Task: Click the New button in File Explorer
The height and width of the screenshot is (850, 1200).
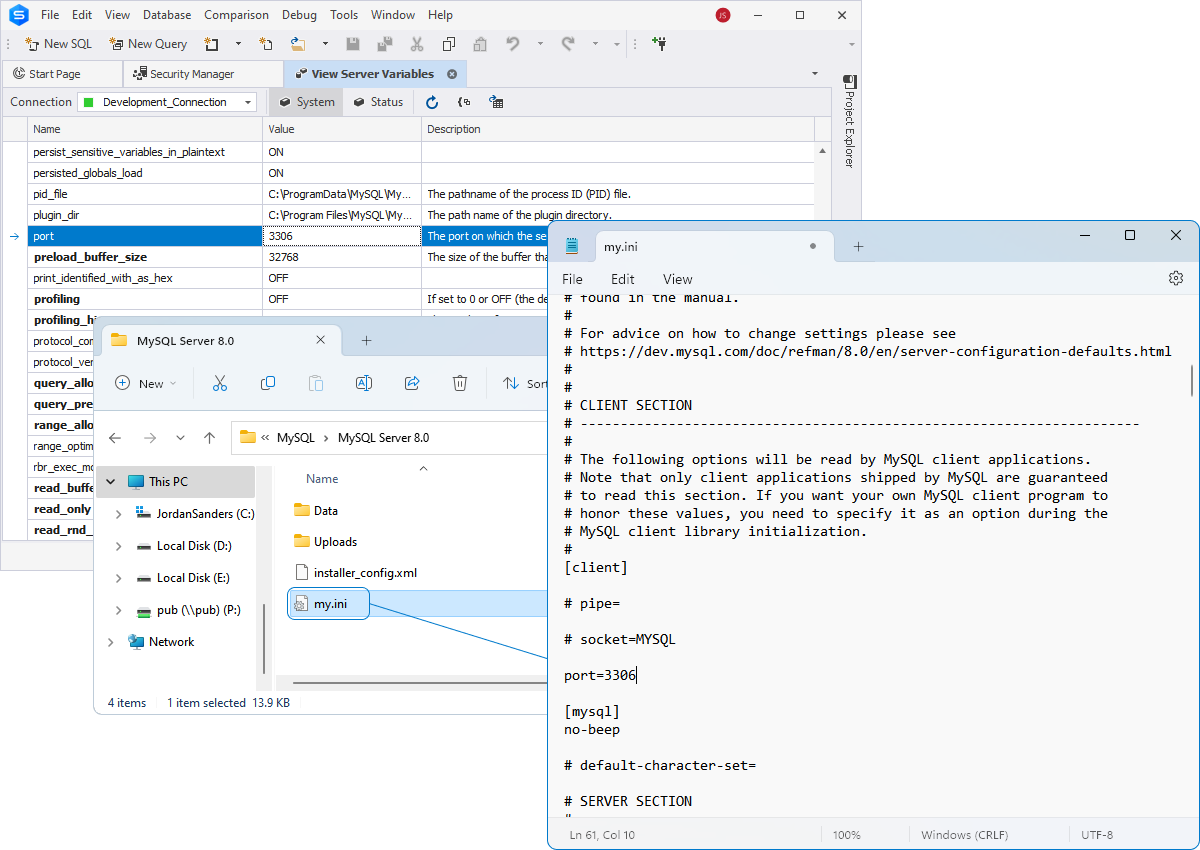Action: point(145,383)
